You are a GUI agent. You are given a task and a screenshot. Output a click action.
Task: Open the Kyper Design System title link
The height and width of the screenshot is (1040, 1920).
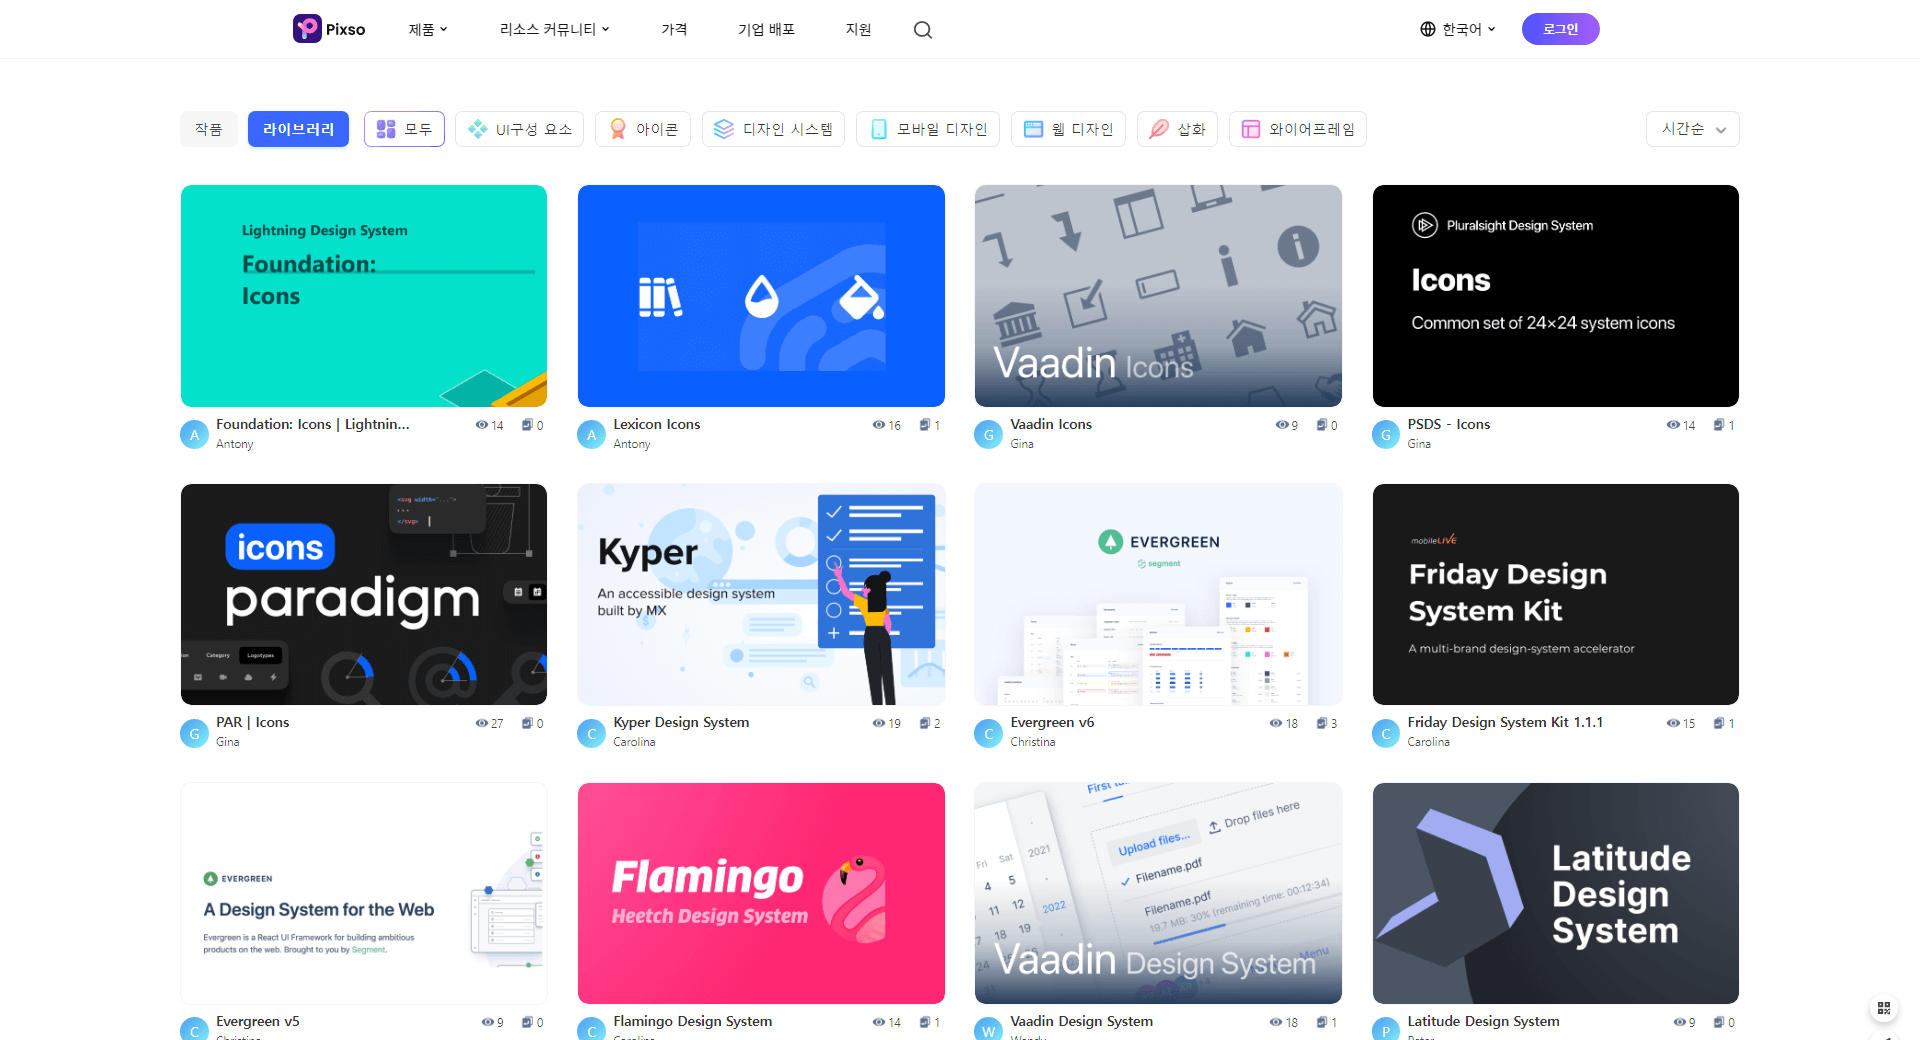(x=681, y=722)
